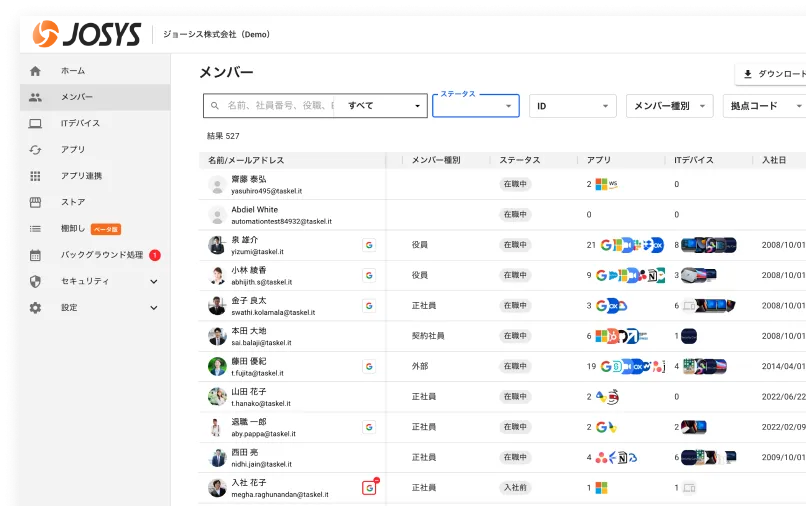Screen dimensions: 806x506
Task: Click the Security shield icon
Action: coord(35,281)
